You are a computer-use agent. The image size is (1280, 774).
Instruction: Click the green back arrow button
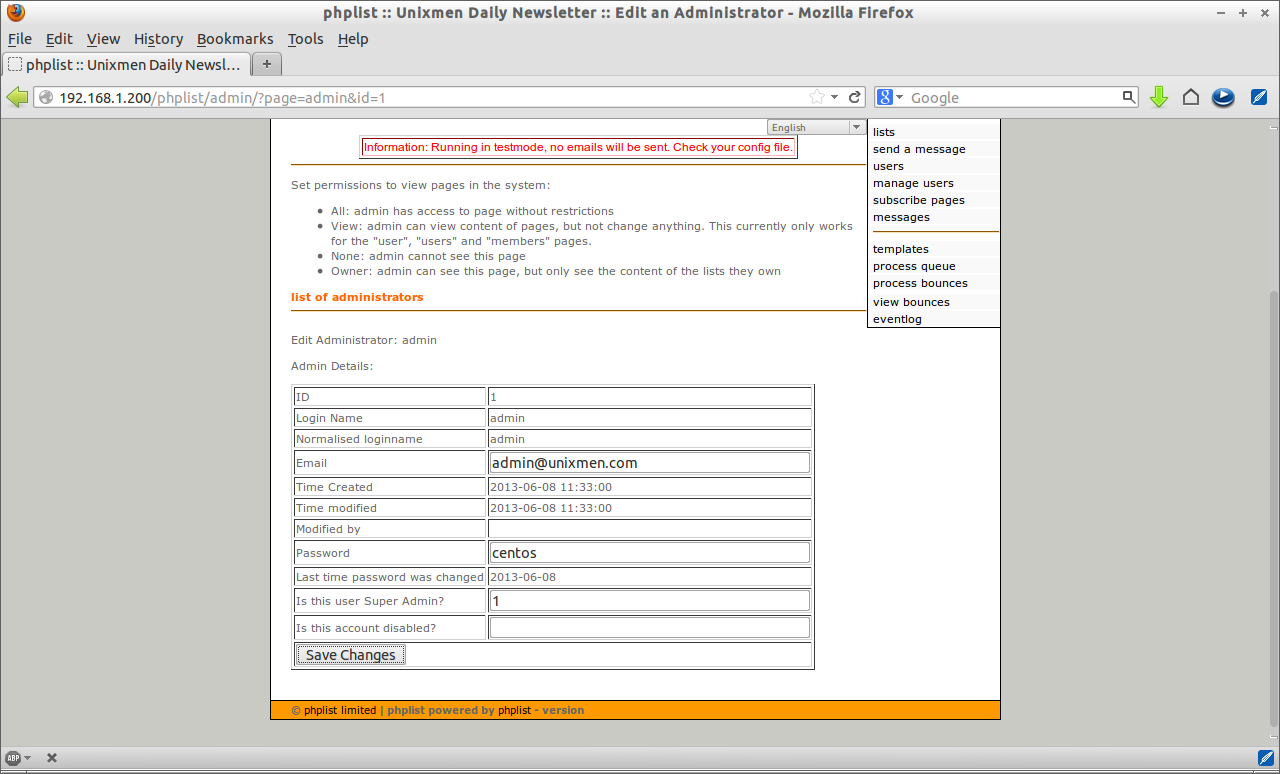(17, 97)
